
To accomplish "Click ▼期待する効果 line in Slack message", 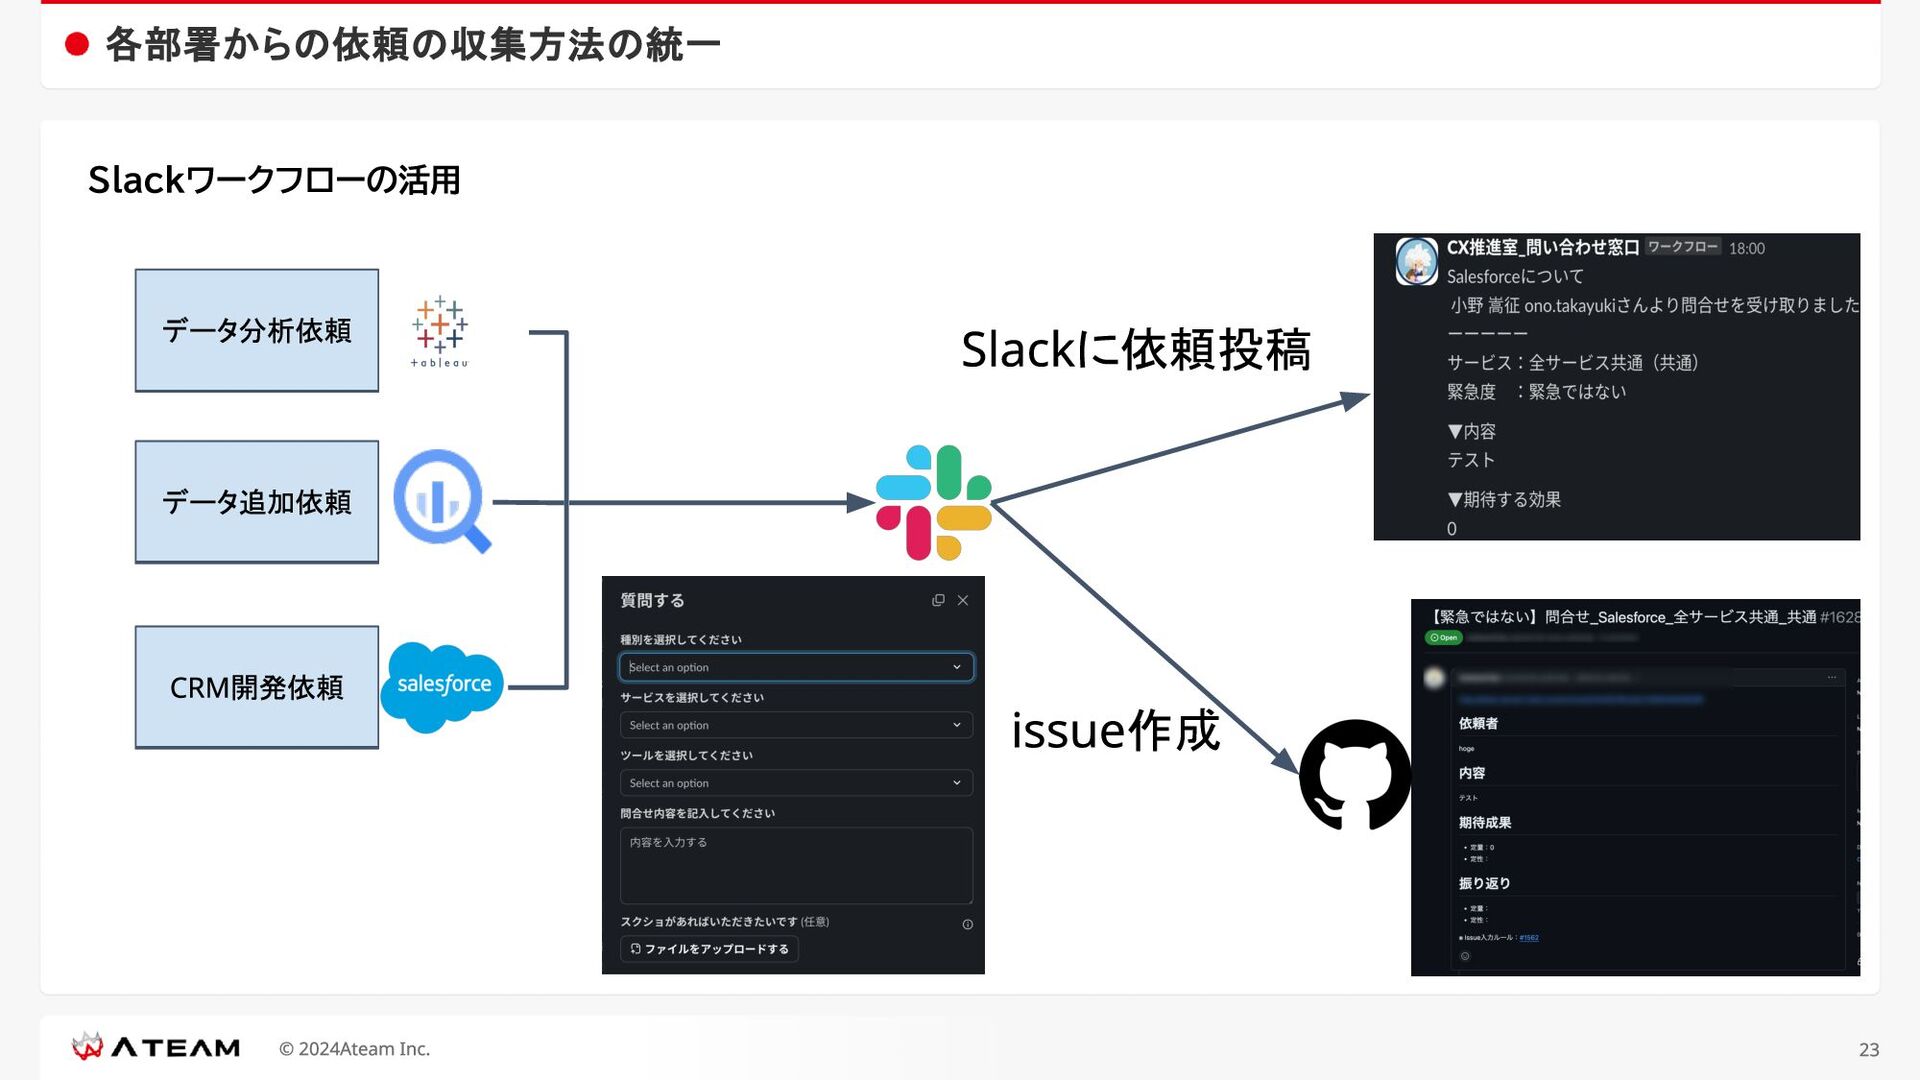I will (1504, 499).
